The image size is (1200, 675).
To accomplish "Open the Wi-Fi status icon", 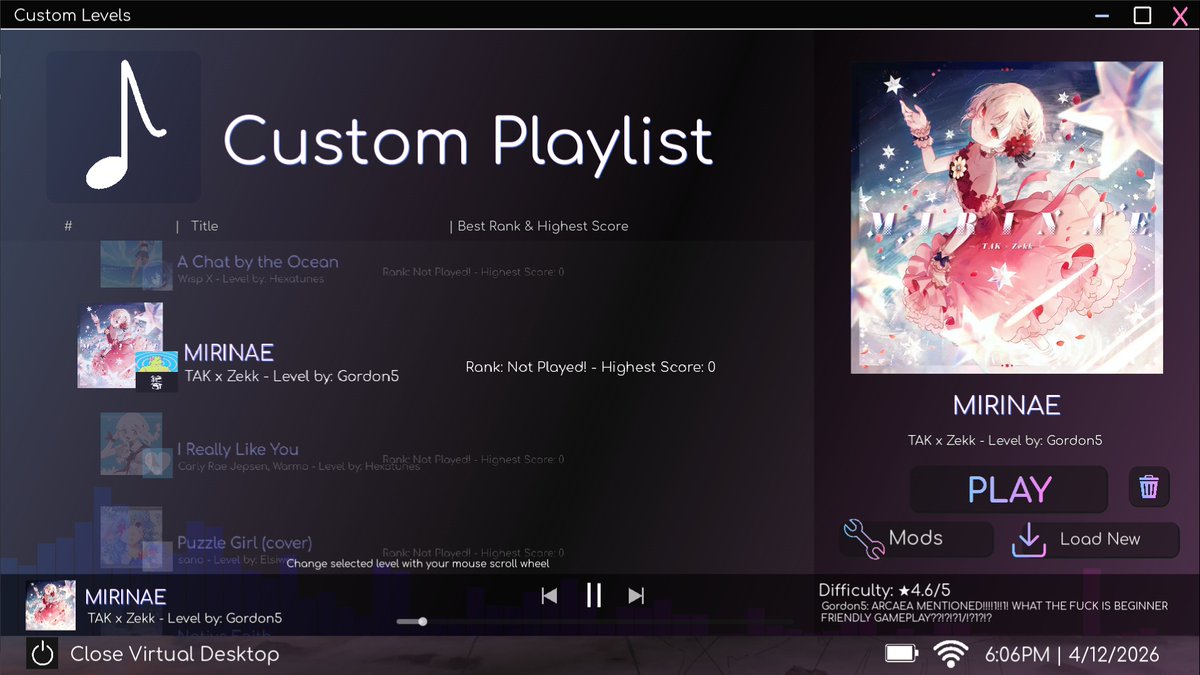I will pyautogui.click(x=951, y=654).
